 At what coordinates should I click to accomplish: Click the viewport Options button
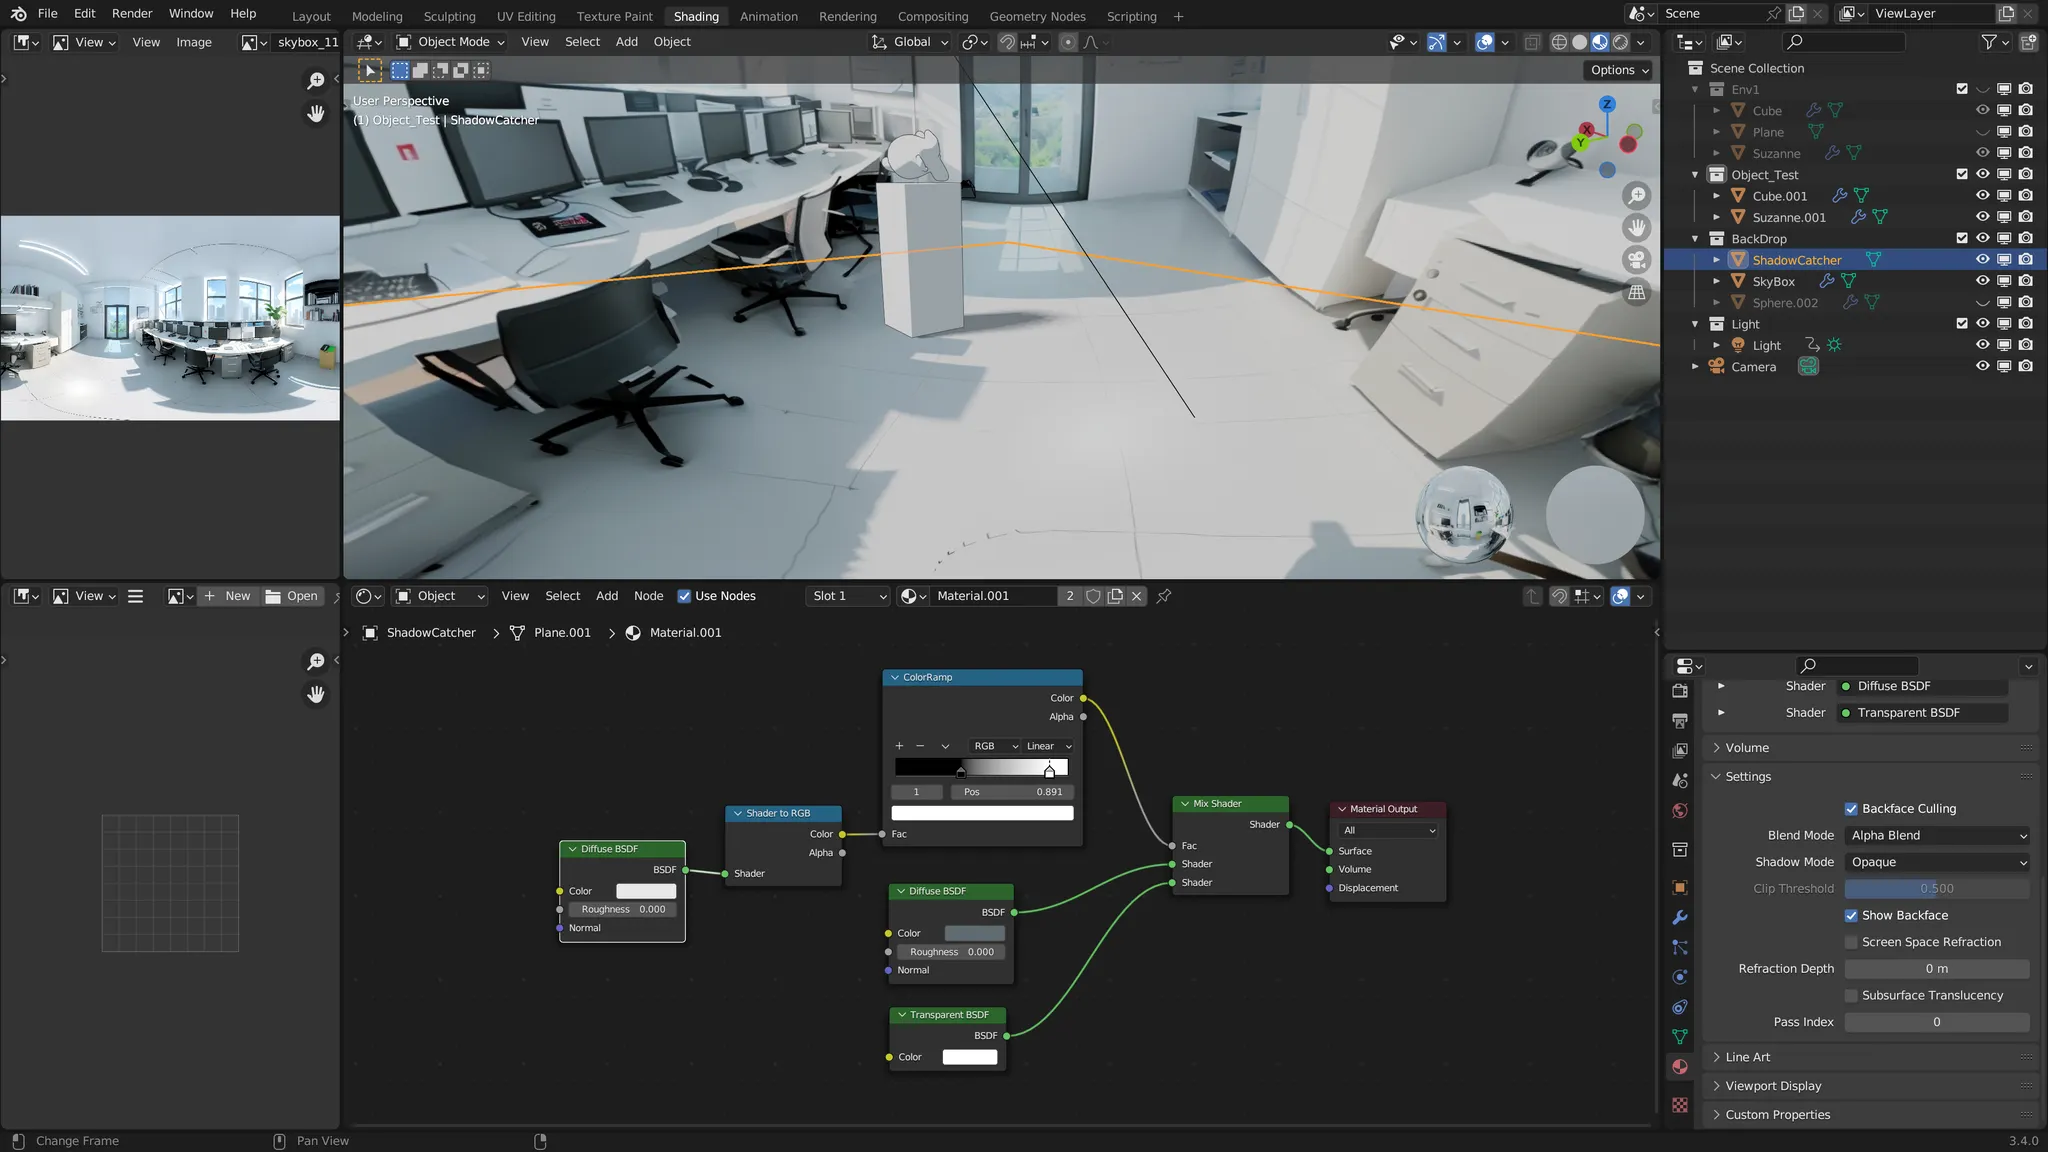tap(1619, 70)
